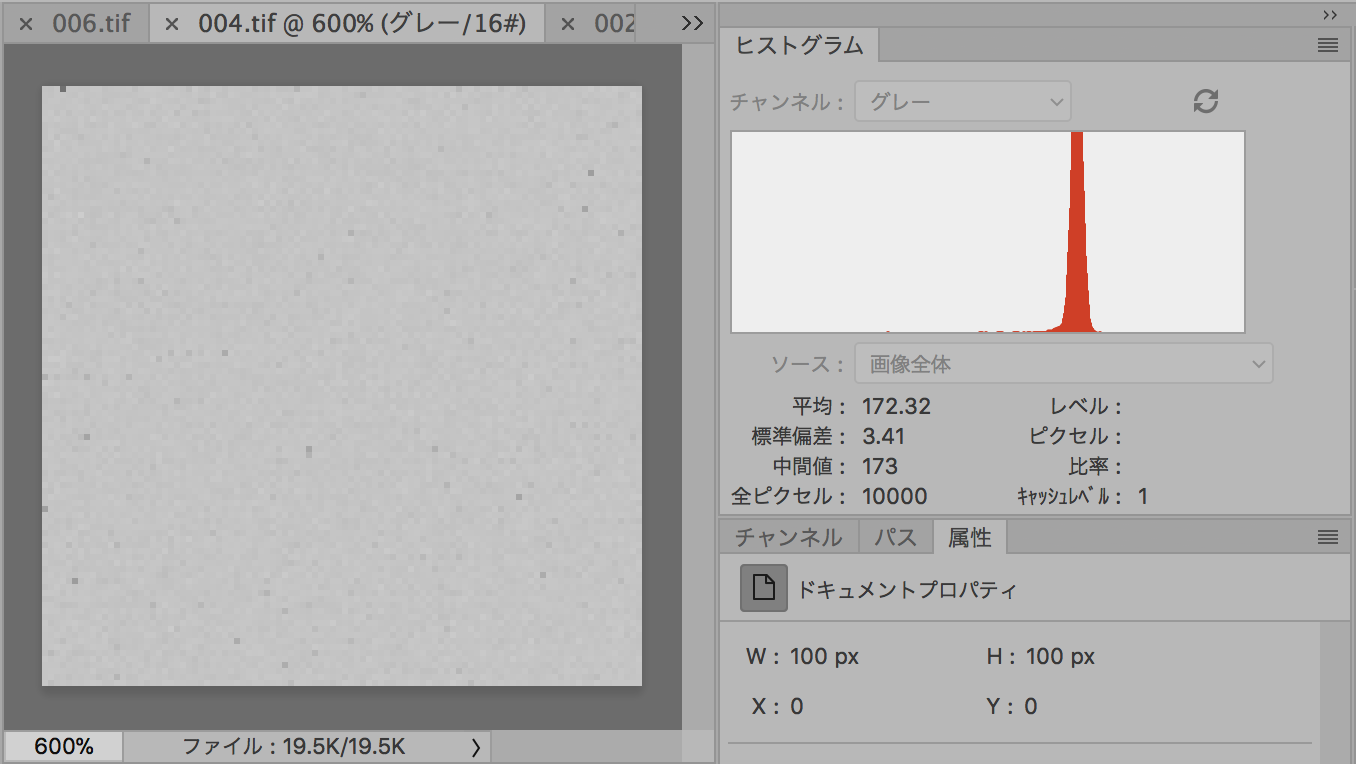This screenshot has width=1356, height=764.
Task: Click the red peak in the histogram graph
Action: coord(1077,250)
